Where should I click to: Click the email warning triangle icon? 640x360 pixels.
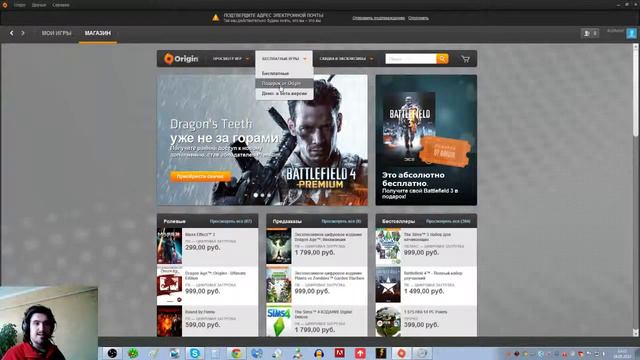point(216,18)
